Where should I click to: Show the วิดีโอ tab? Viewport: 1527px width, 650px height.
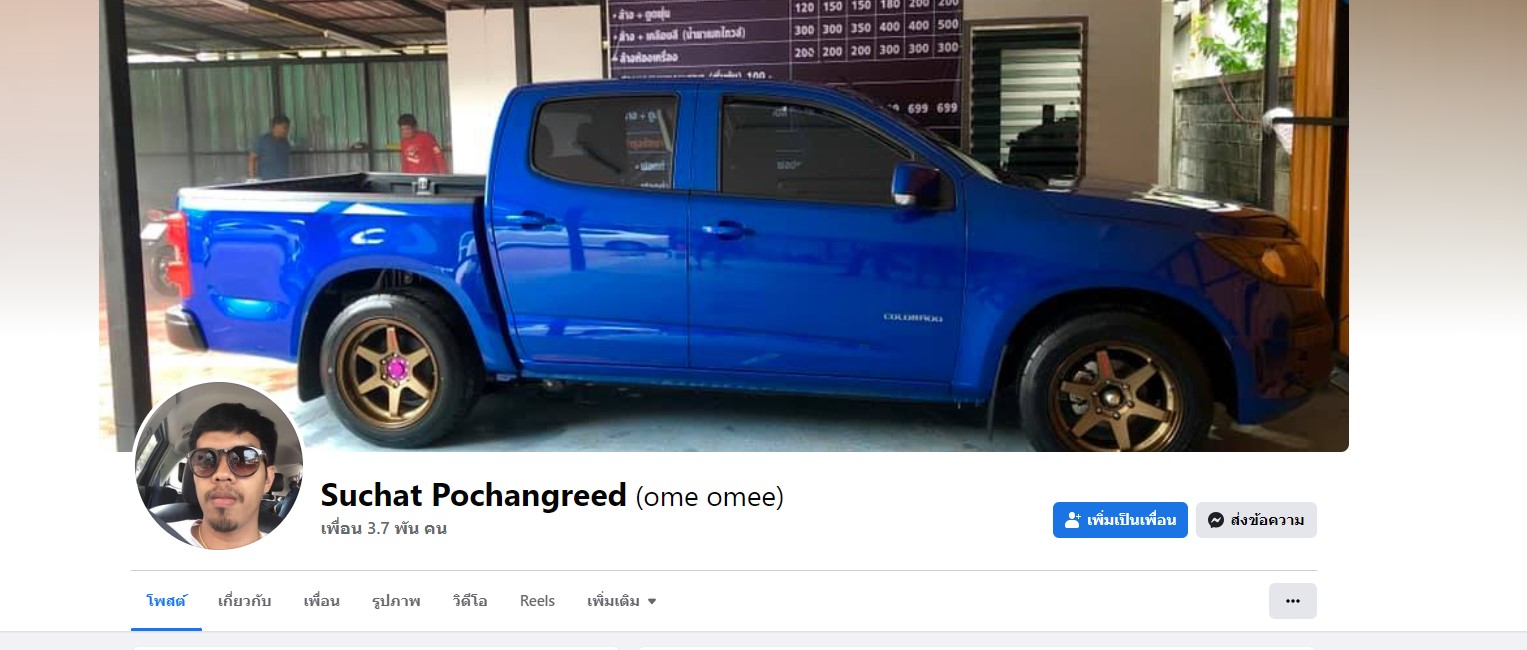click(x=470, y=601)
